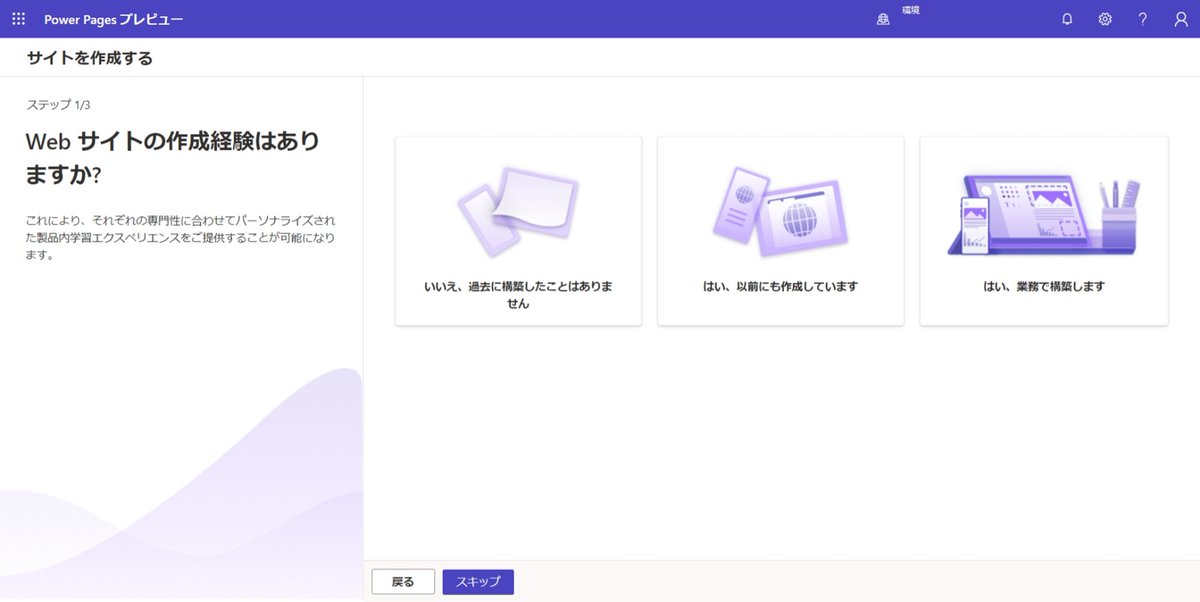
Task: Click the スキップ button
Action: pos(478,580)
